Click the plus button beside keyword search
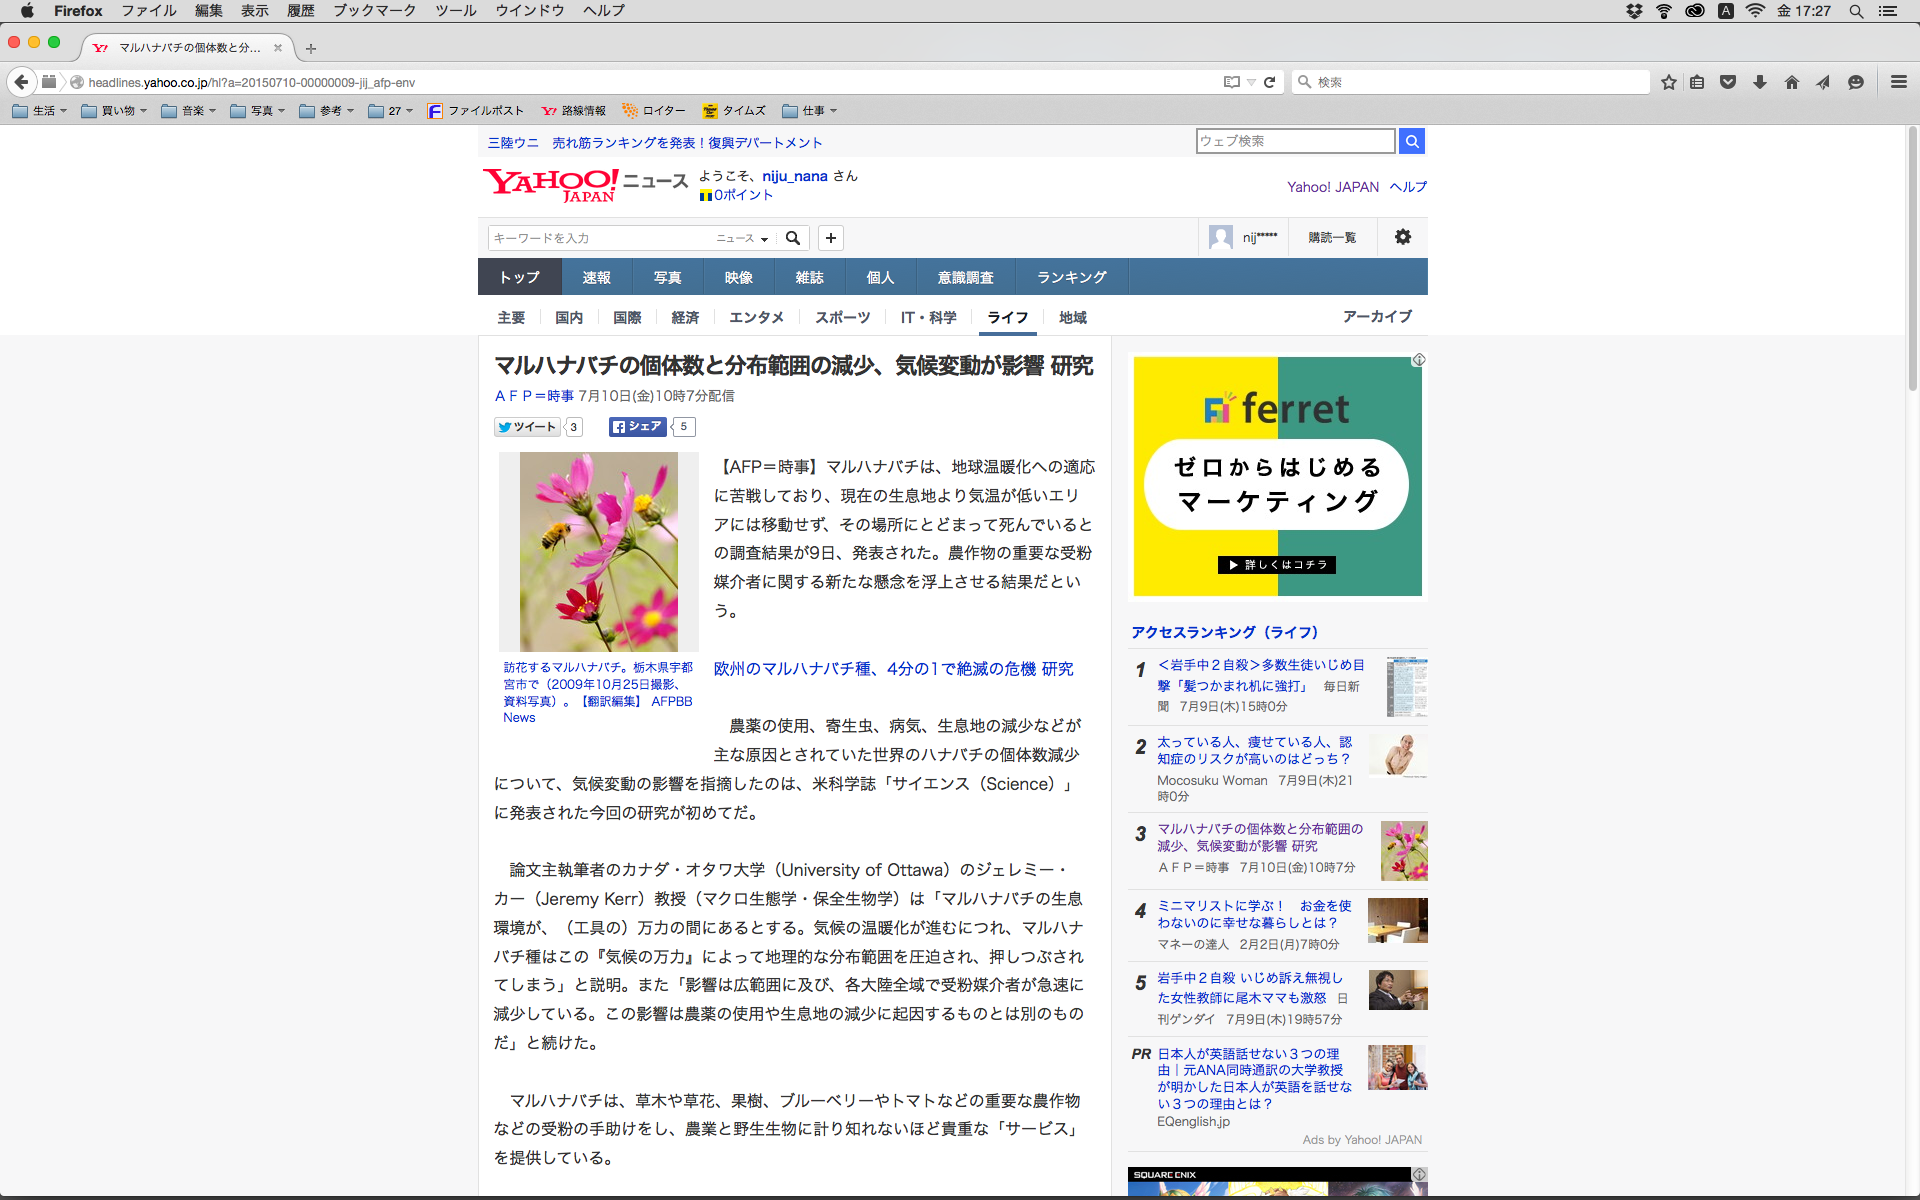Screen dimensions: 1920x1200 click(x=830, y=238)
